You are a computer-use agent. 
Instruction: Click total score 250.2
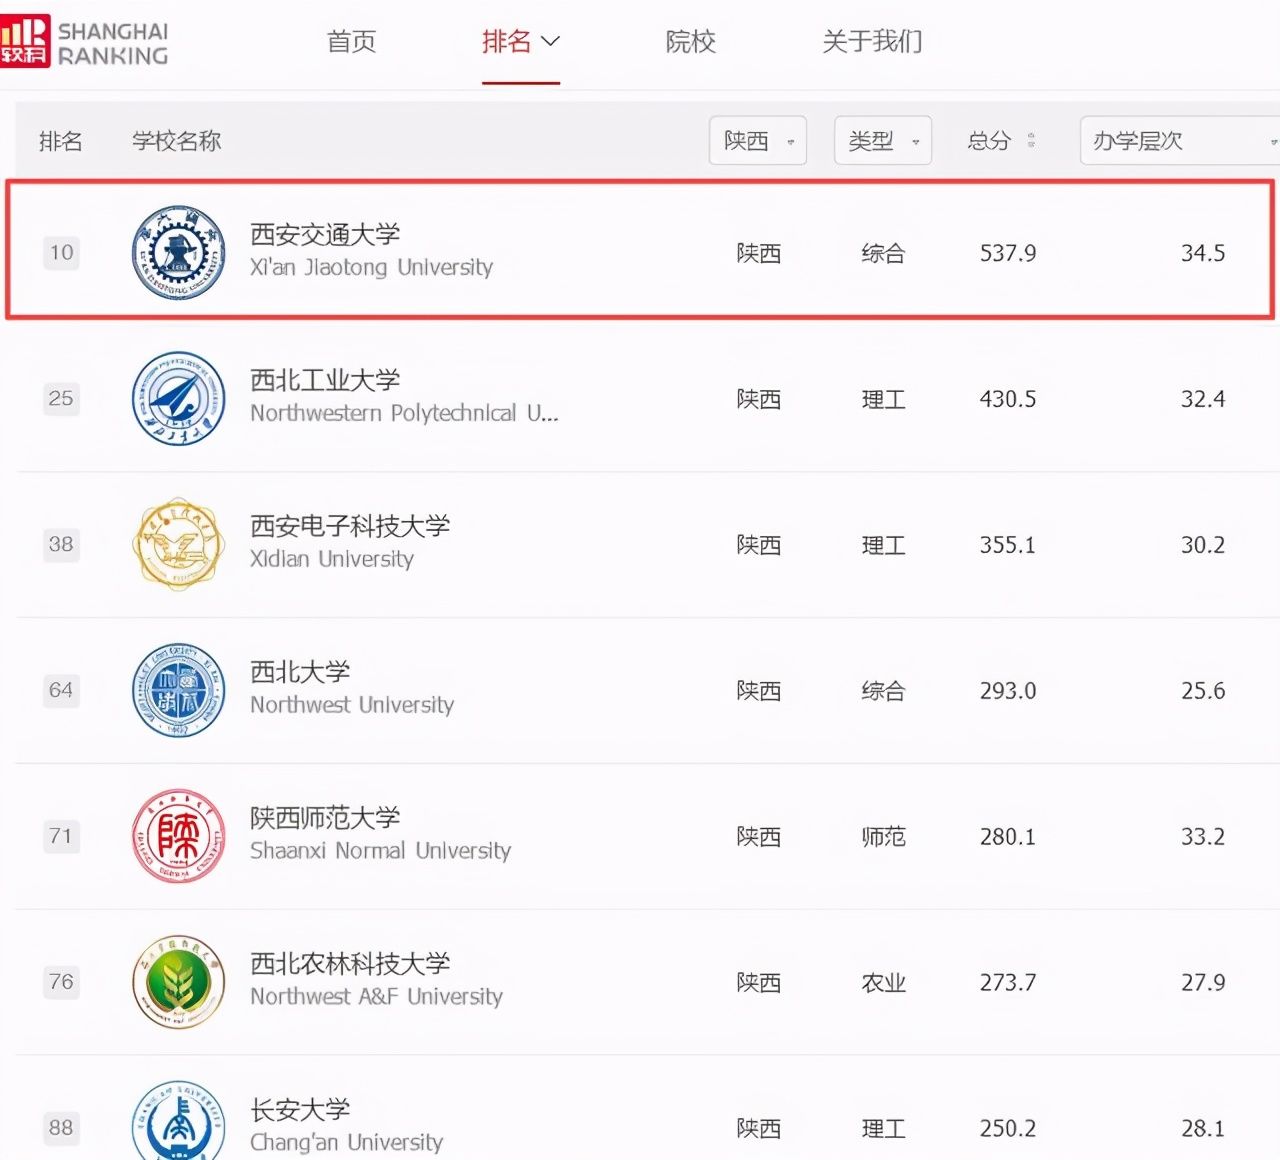point(1008,1129)
